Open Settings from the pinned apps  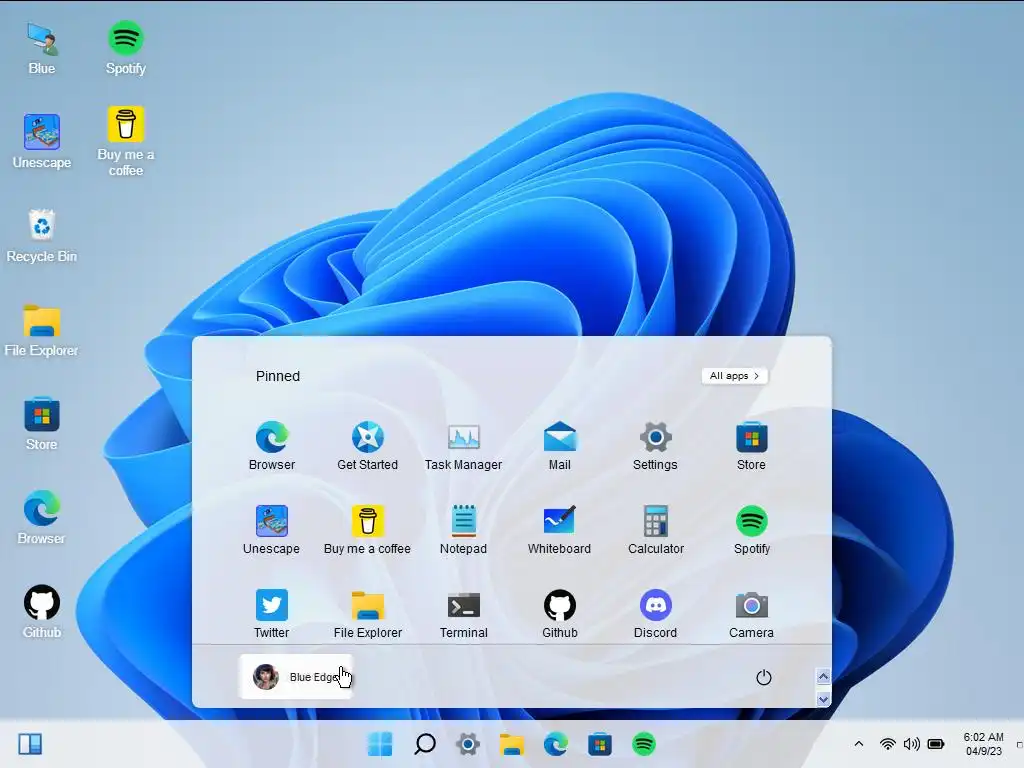click(655, 446)
